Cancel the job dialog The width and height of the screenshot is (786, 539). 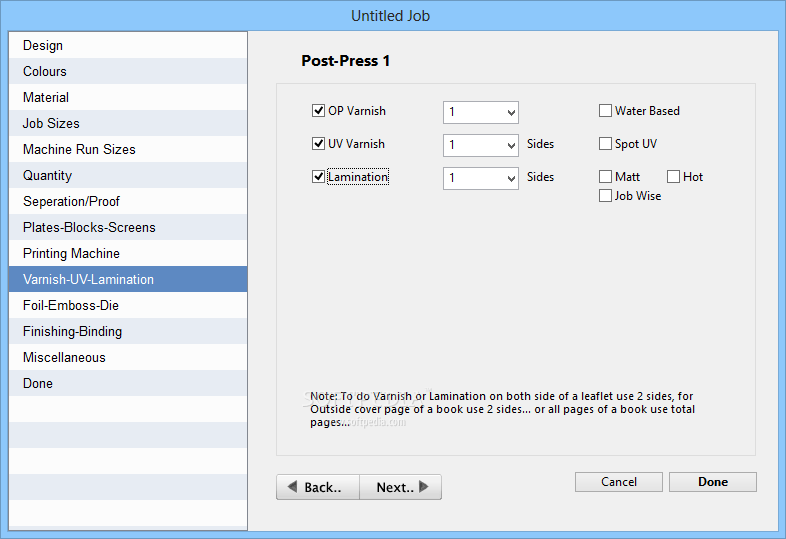coord(619,482)
